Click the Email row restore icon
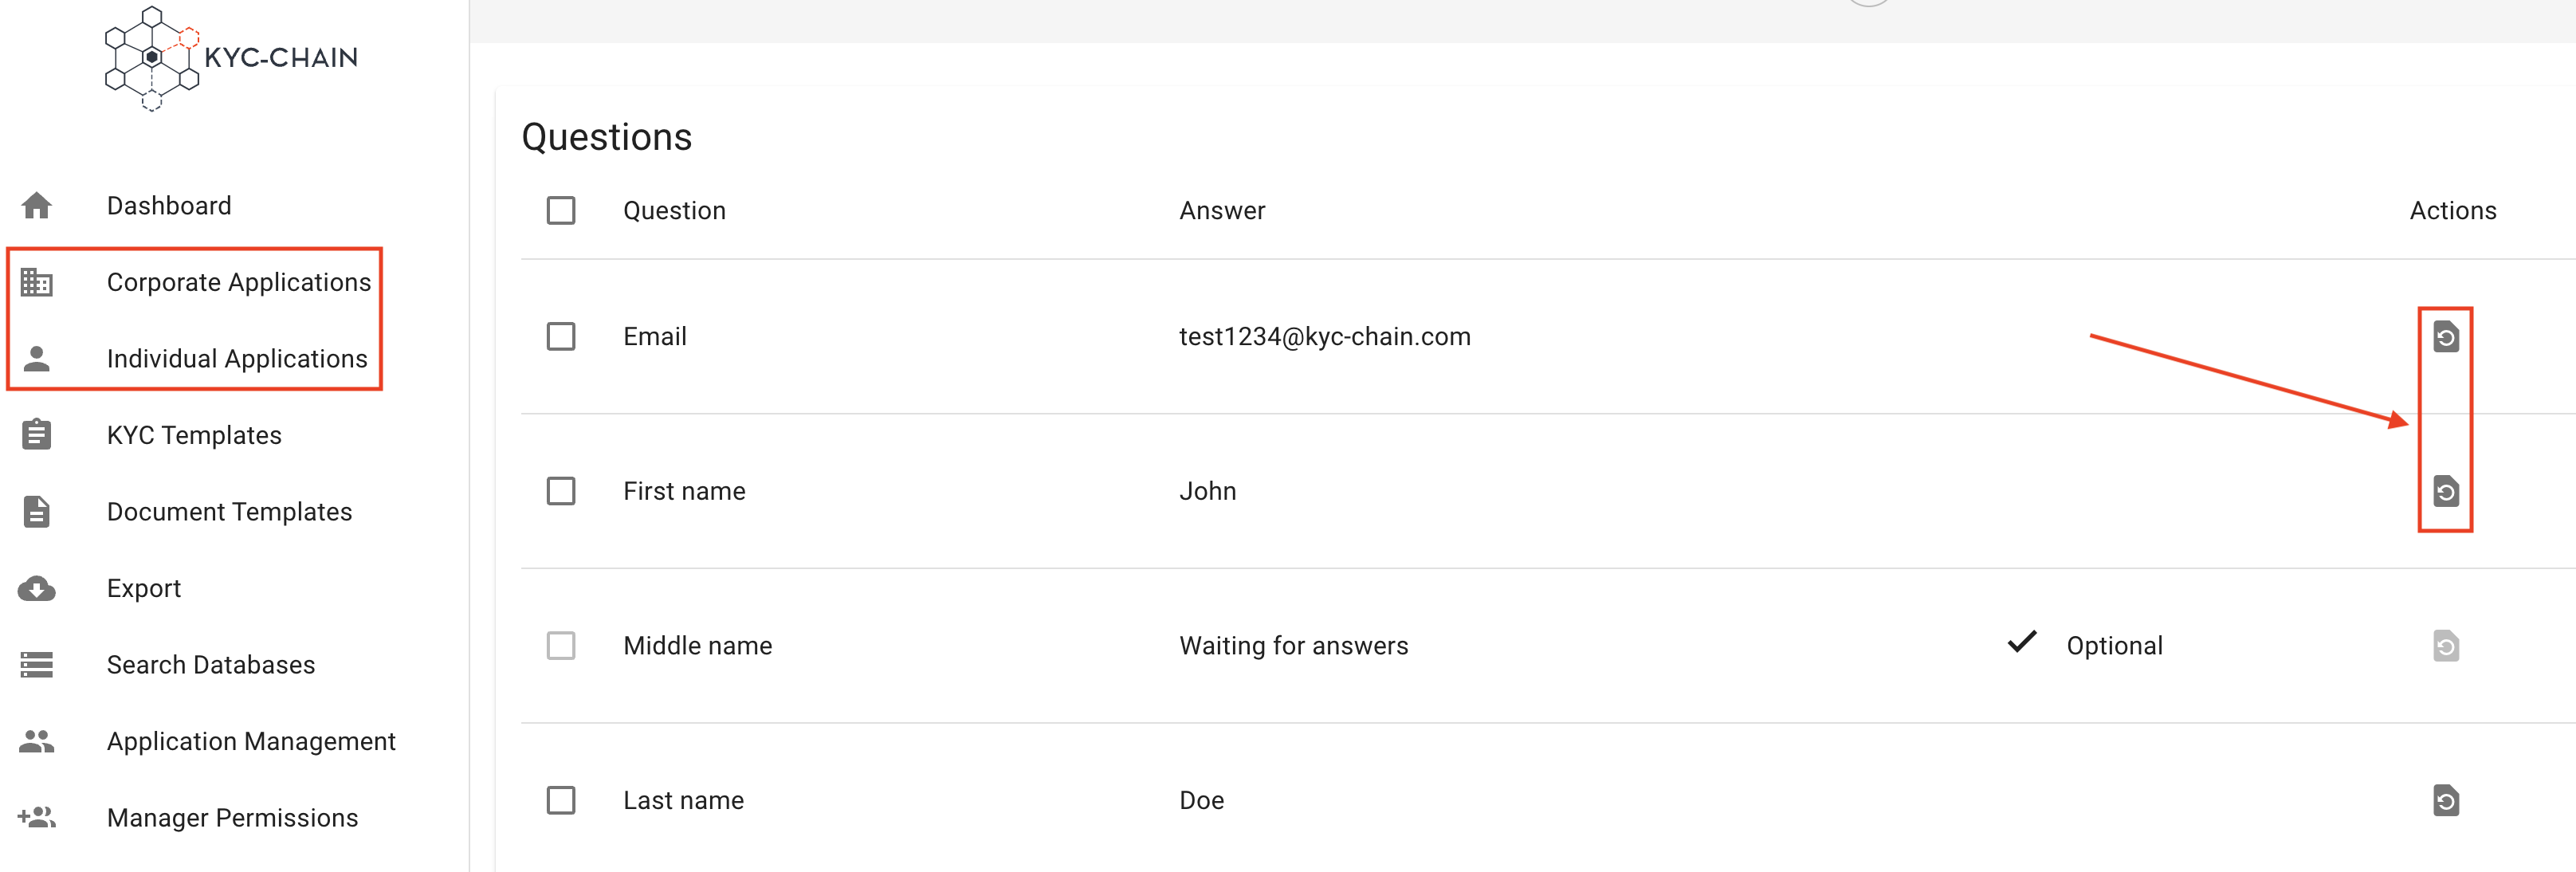Image resolution: width=2576 pixels, height=872 pixels. 2445,337
